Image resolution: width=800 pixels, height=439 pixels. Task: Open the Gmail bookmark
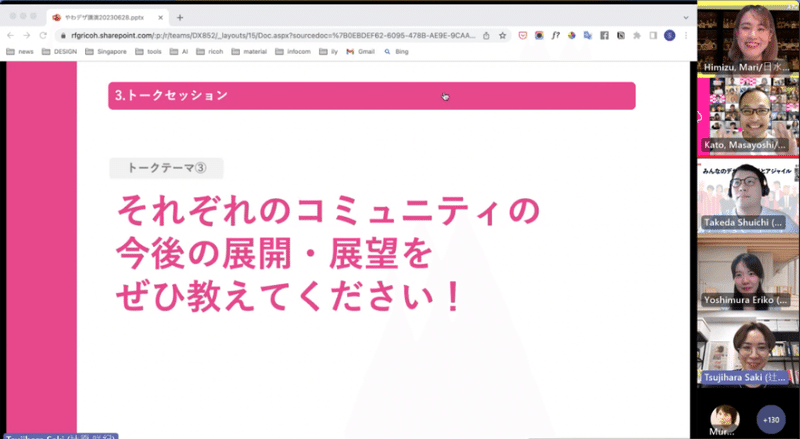click(x=360, y=52)
